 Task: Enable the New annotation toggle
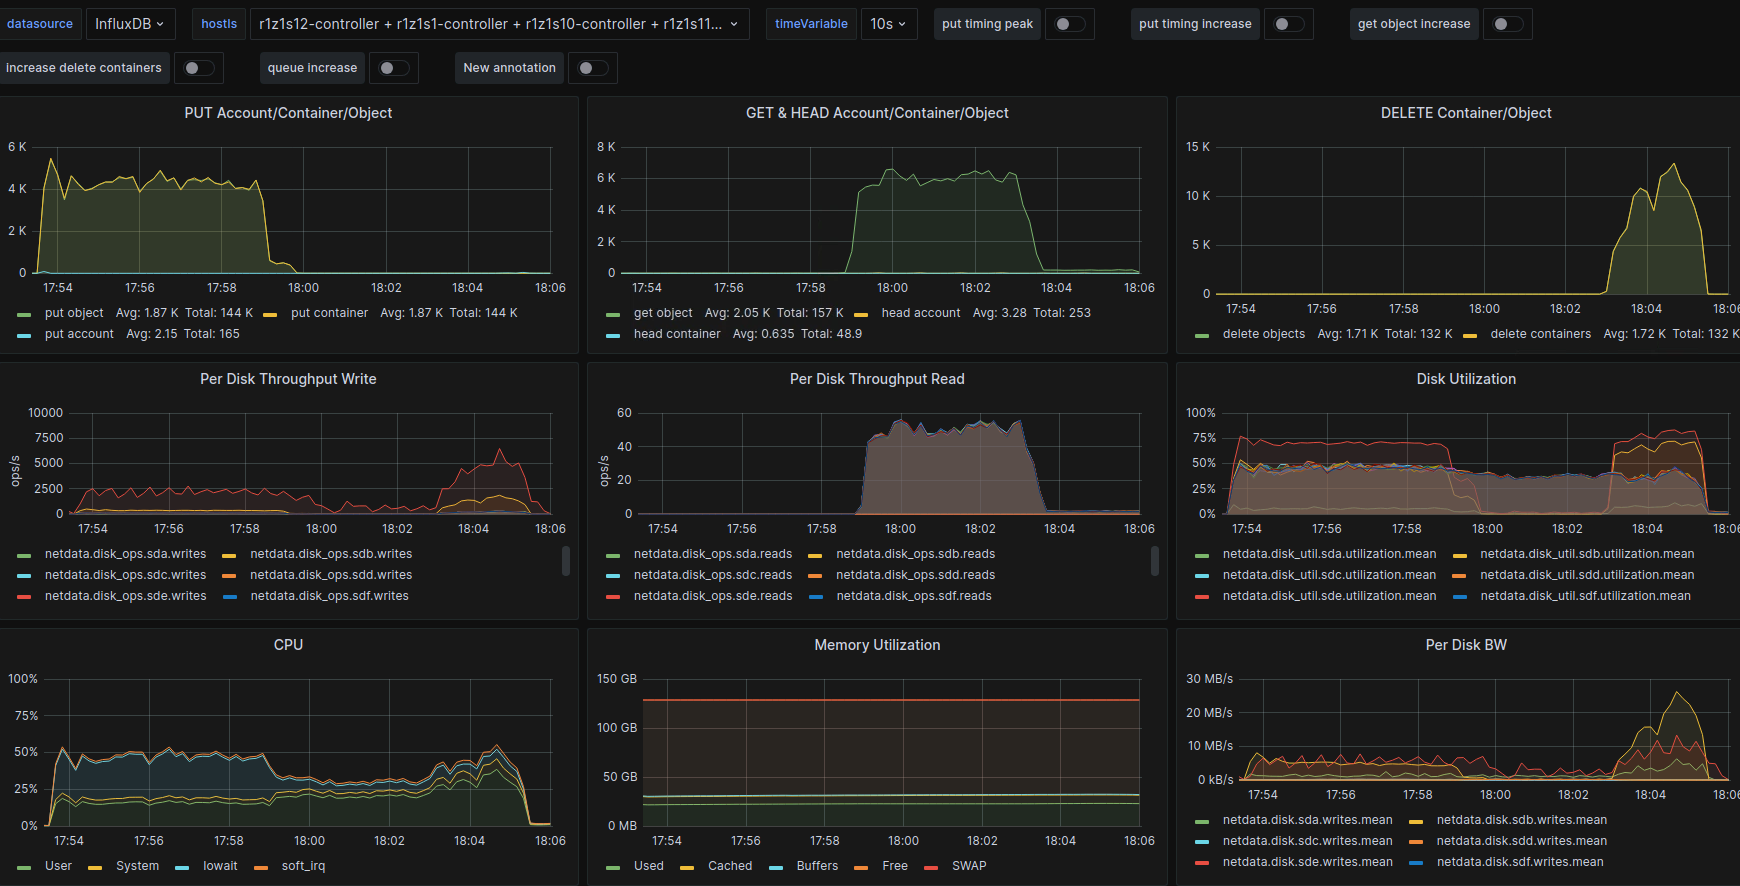tap(592, 68)
